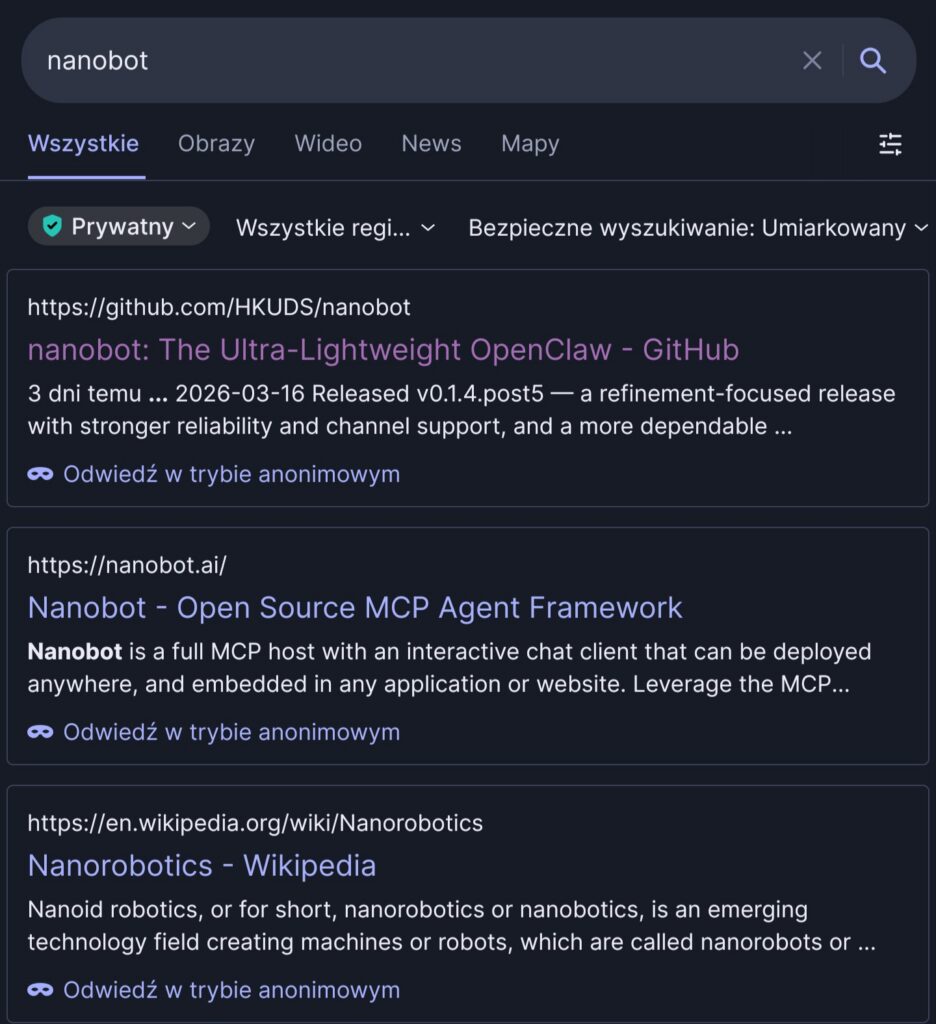Click the mask icon under the nanobot.ai result
The image size is (936, 1024).
point(40,732)
